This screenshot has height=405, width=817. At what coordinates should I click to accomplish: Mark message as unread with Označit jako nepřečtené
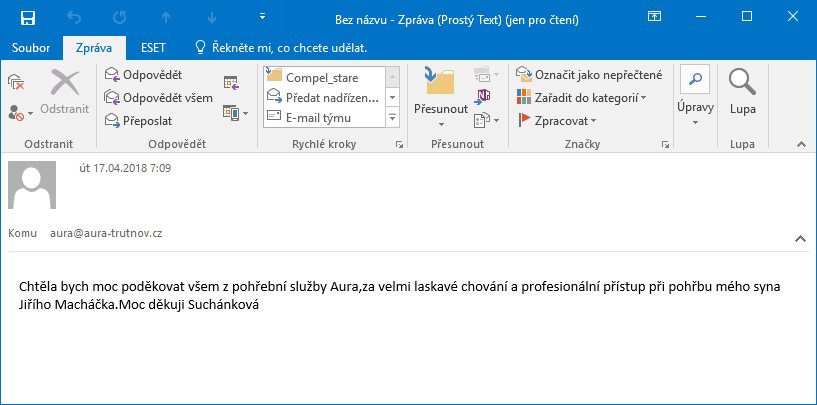coord(585,75)
